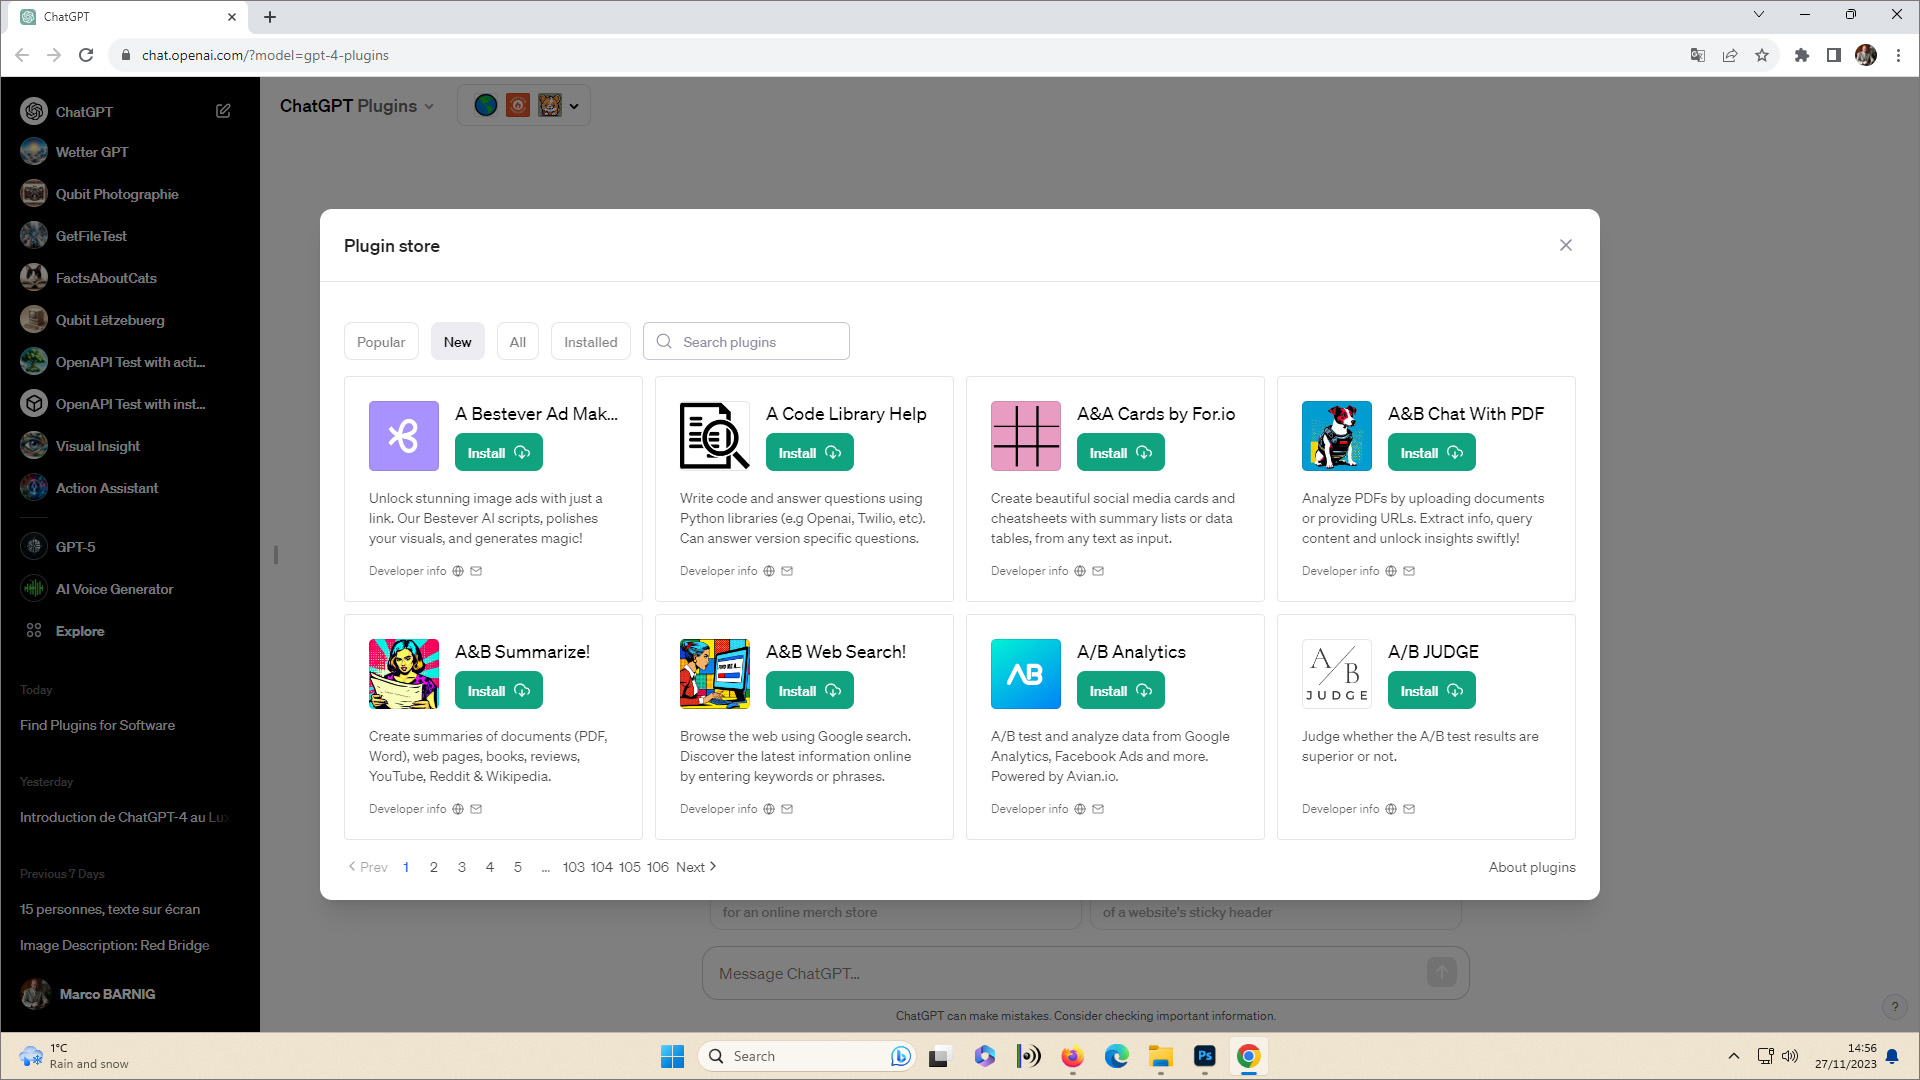
Task: Open Qubit Photographie in sidebar
Action: coord(117,194)
